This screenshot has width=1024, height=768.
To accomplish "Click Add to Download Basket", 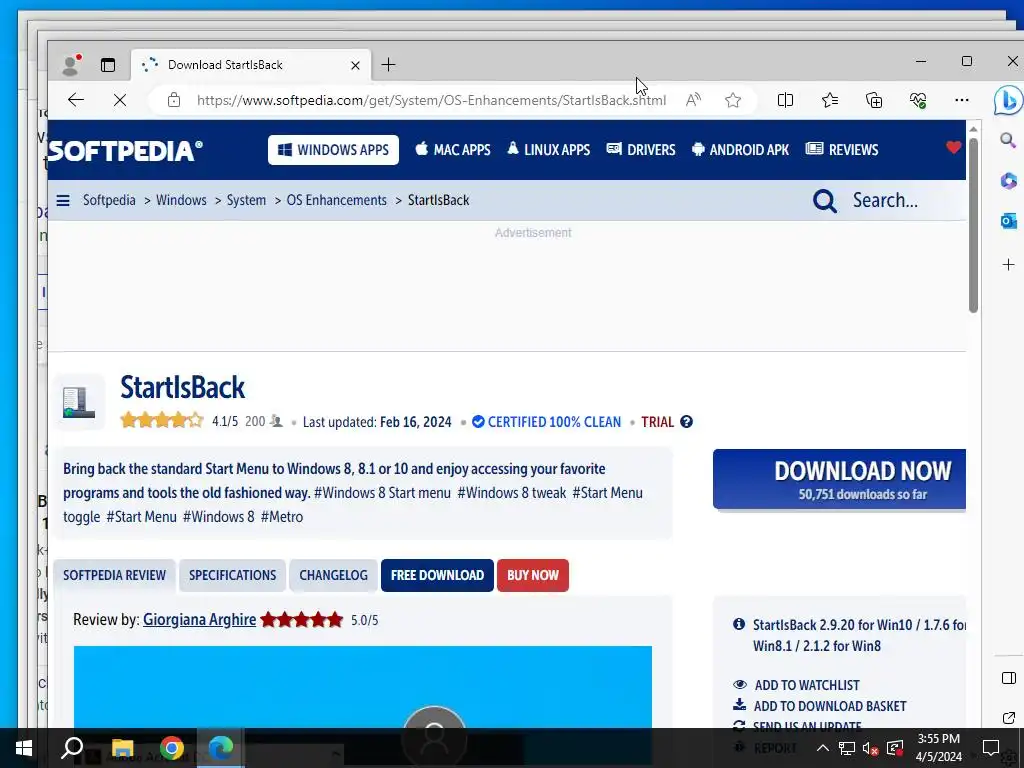I will [829, 706].
